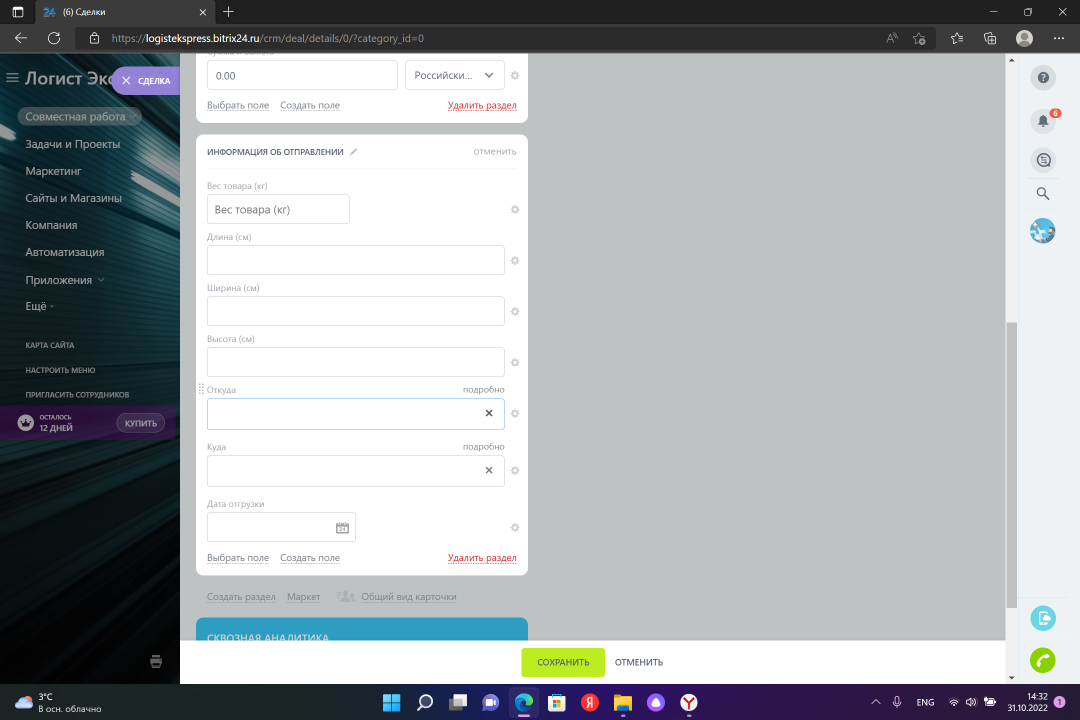The height and width of the screenshot is (720, 1080).
Task: Click the green phone call button
Action: 1043,661
